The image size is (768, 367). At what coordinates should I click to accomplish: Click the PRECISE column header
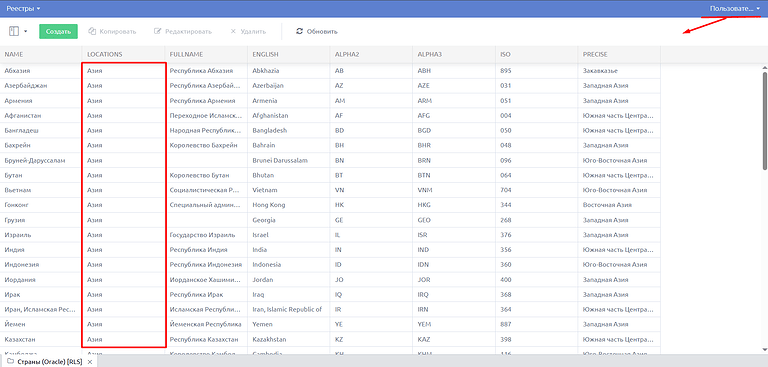[619, 54]
